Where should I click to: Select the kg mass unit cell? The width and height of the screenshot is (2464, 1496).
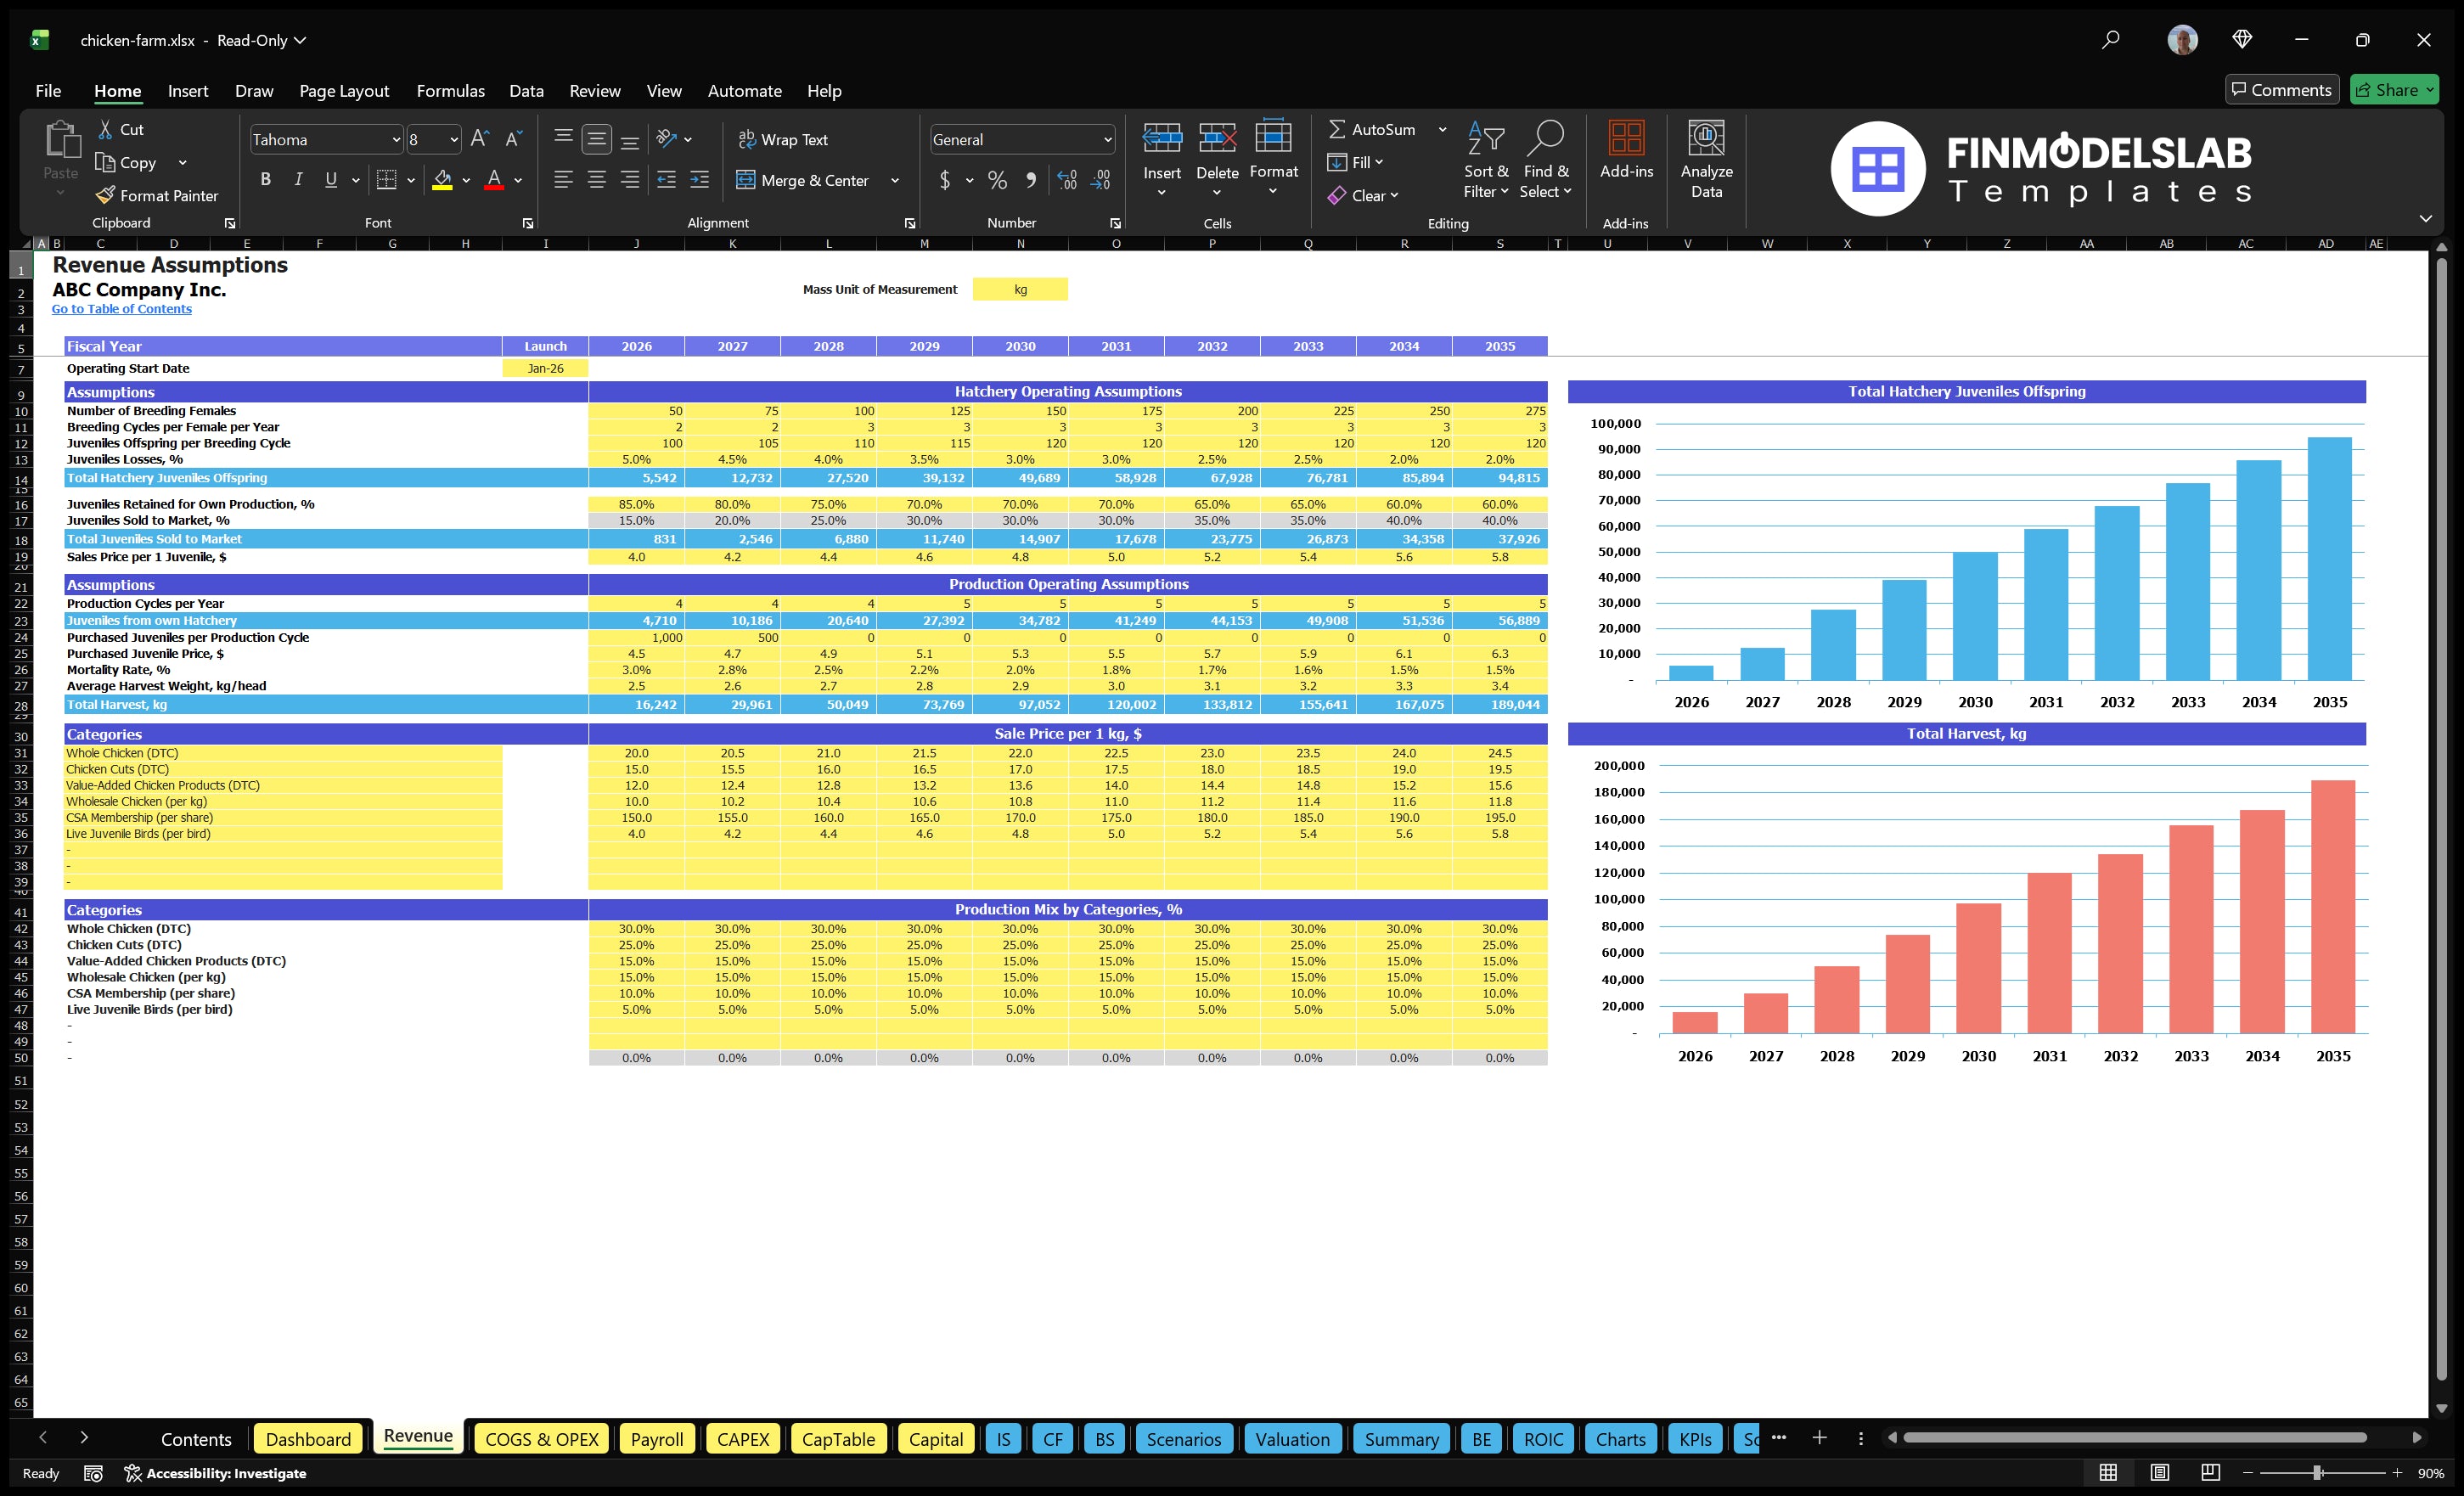1020,289
